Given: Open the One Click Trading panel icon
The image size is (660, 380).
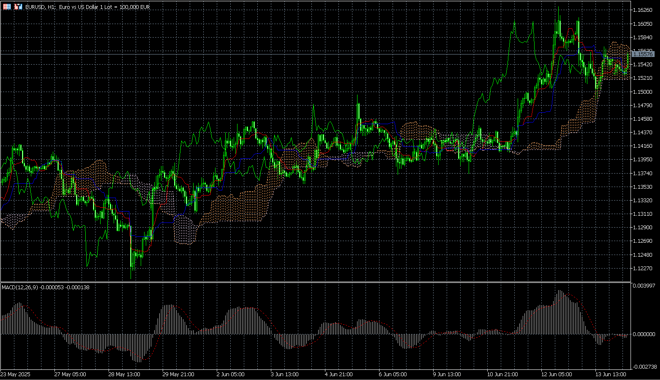Looking at the screenshot, I should pos(7,7).
